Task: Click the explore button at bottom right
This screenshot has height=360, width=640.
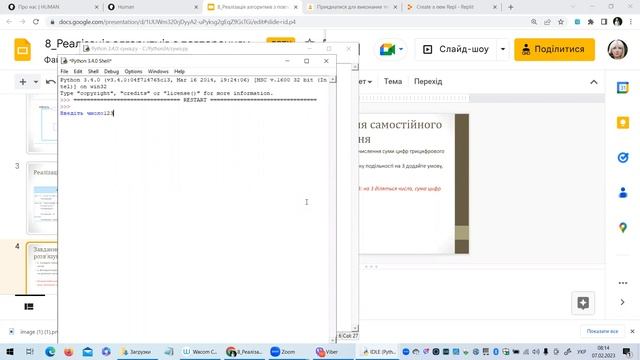Action: 583,303
